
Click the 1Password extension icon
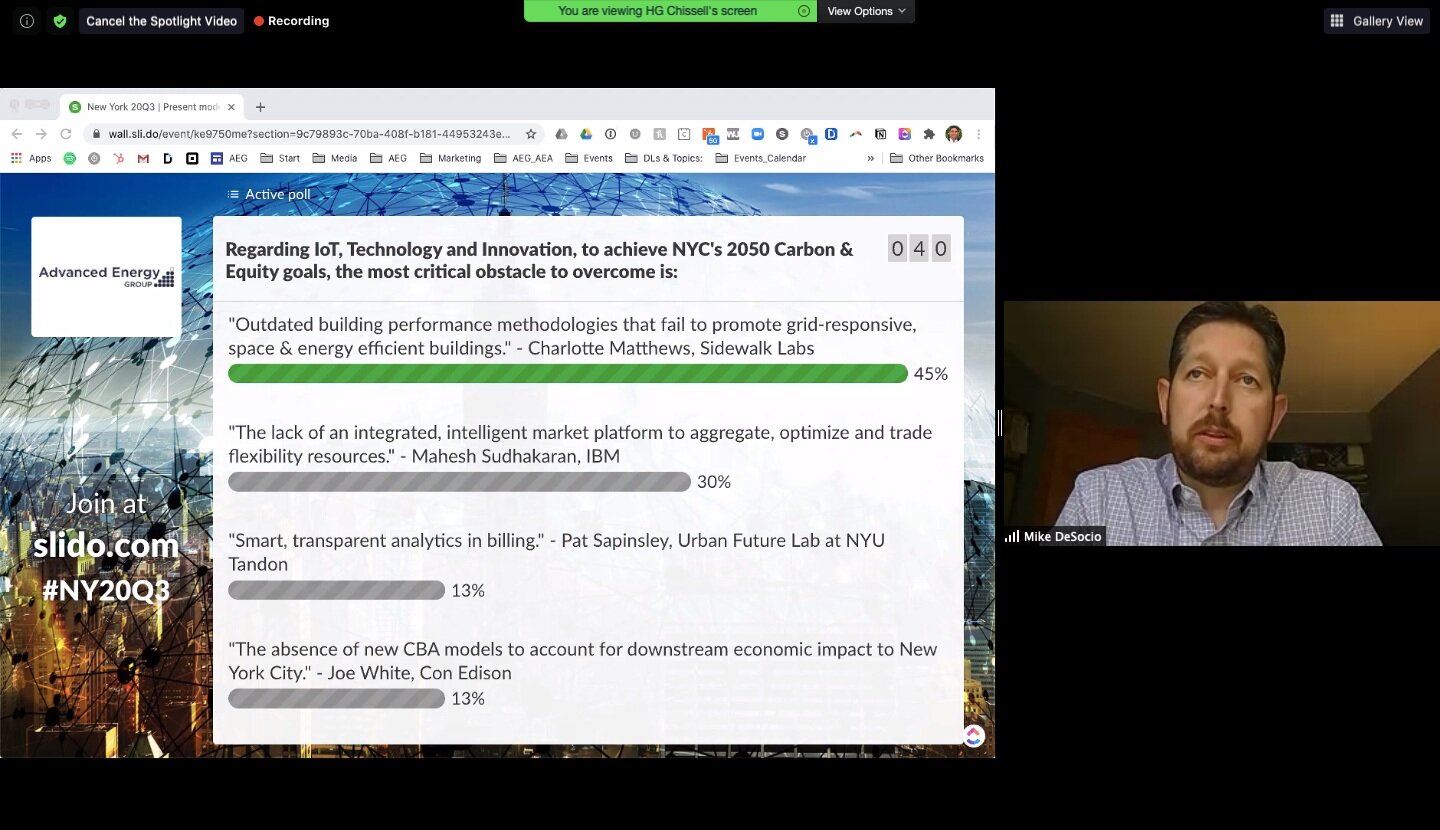[610, 134]
